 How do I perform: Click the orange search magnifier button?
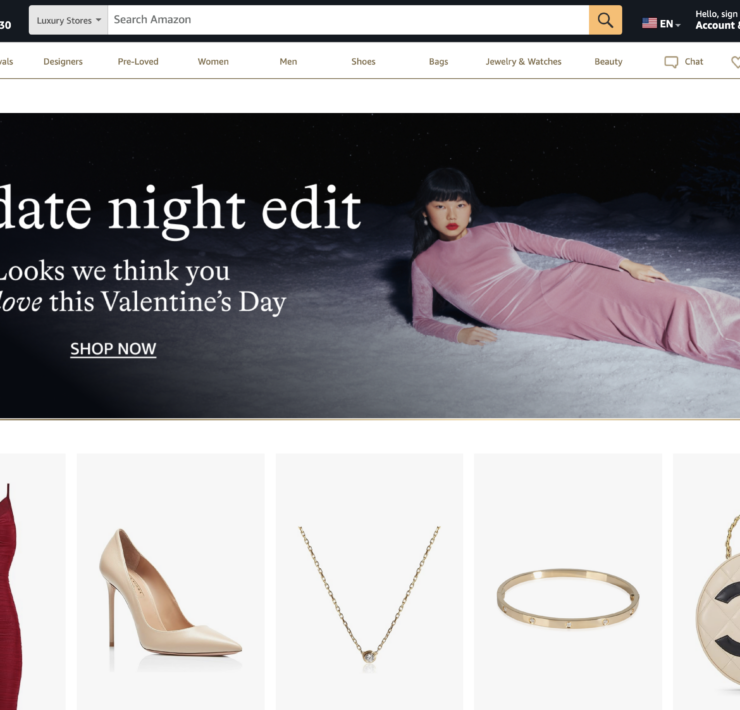pyautogui.click(x=605, y=20)
